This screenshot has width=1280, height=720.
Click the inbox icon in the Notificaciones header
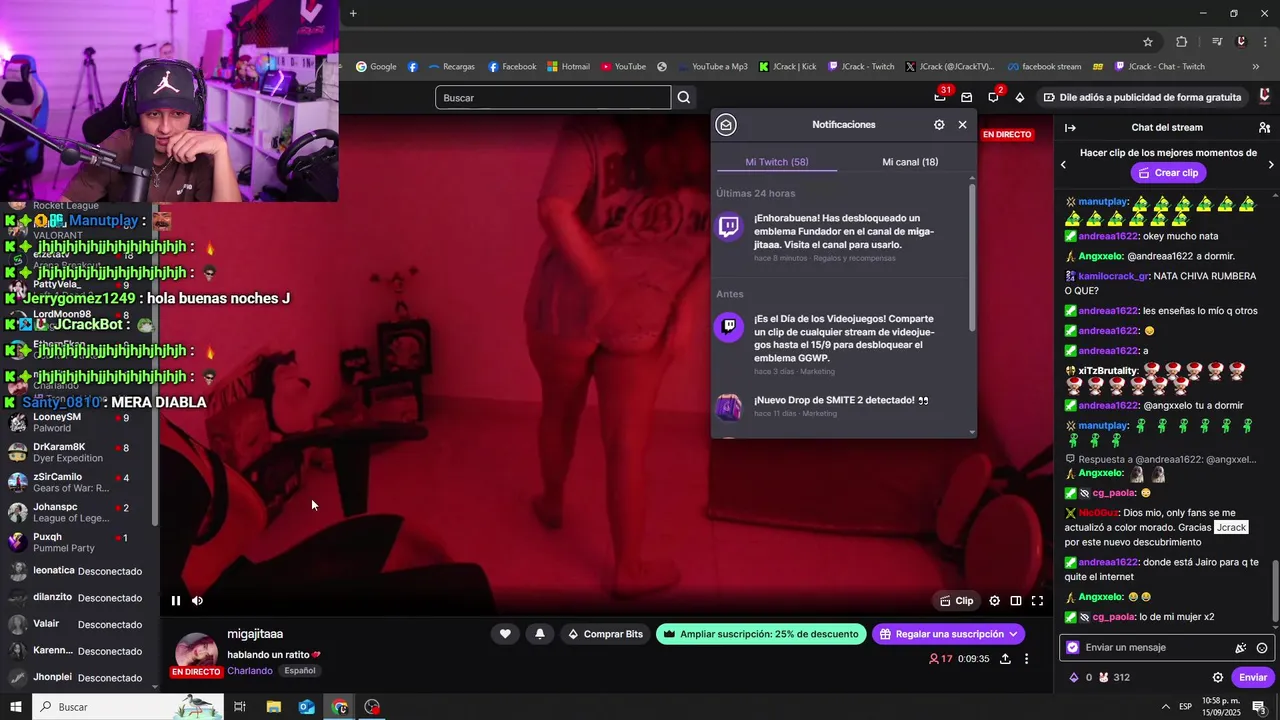[x=727, y=125]
